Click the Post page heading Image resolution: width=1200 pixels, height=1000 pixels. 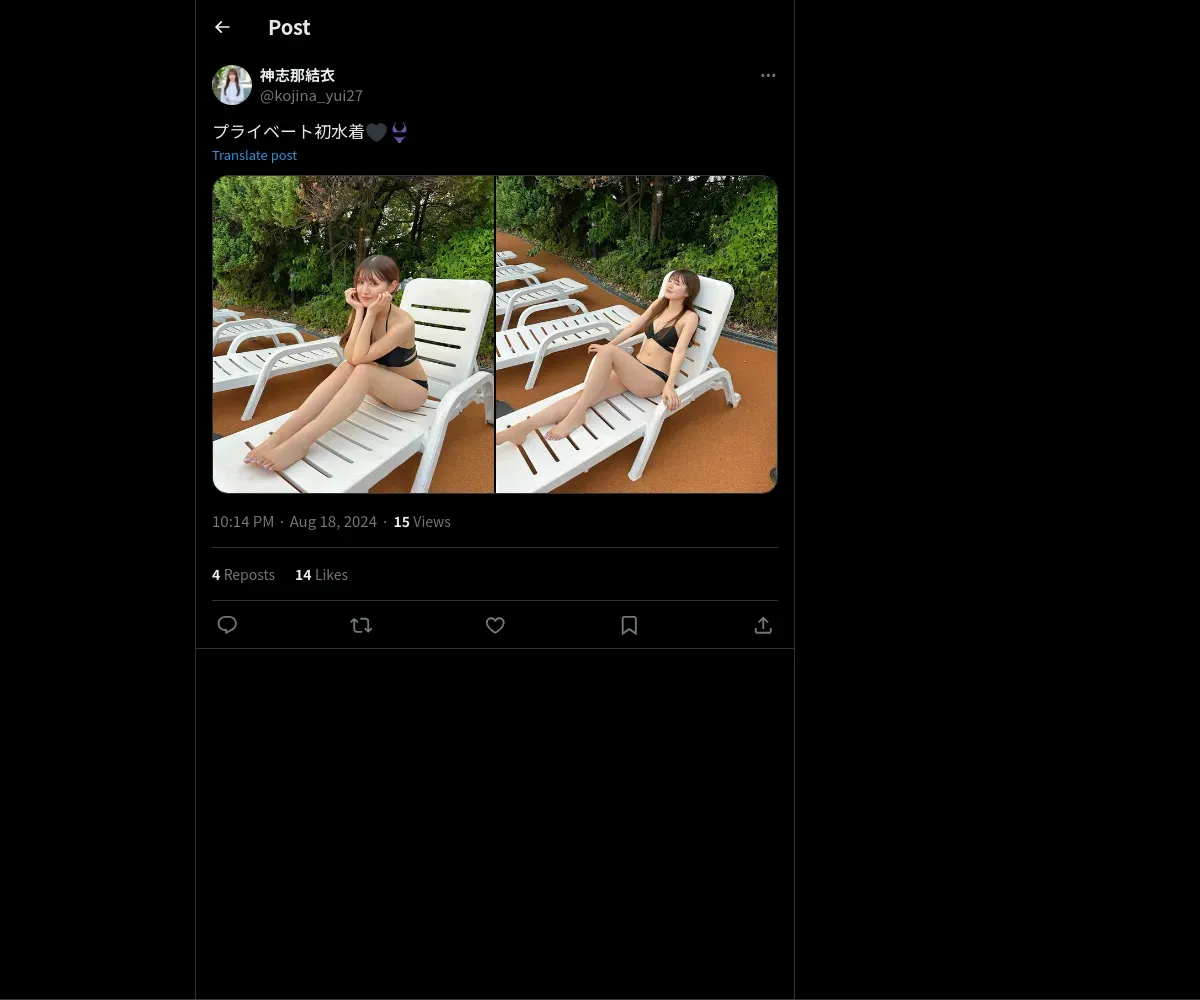tap(289, 28)
